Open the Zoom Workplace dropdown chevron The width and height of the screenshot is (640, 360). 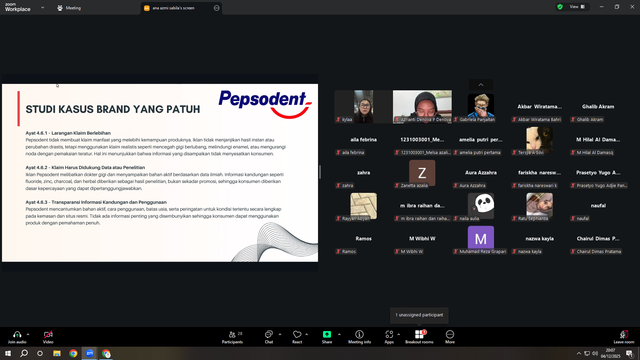[42, 7]
